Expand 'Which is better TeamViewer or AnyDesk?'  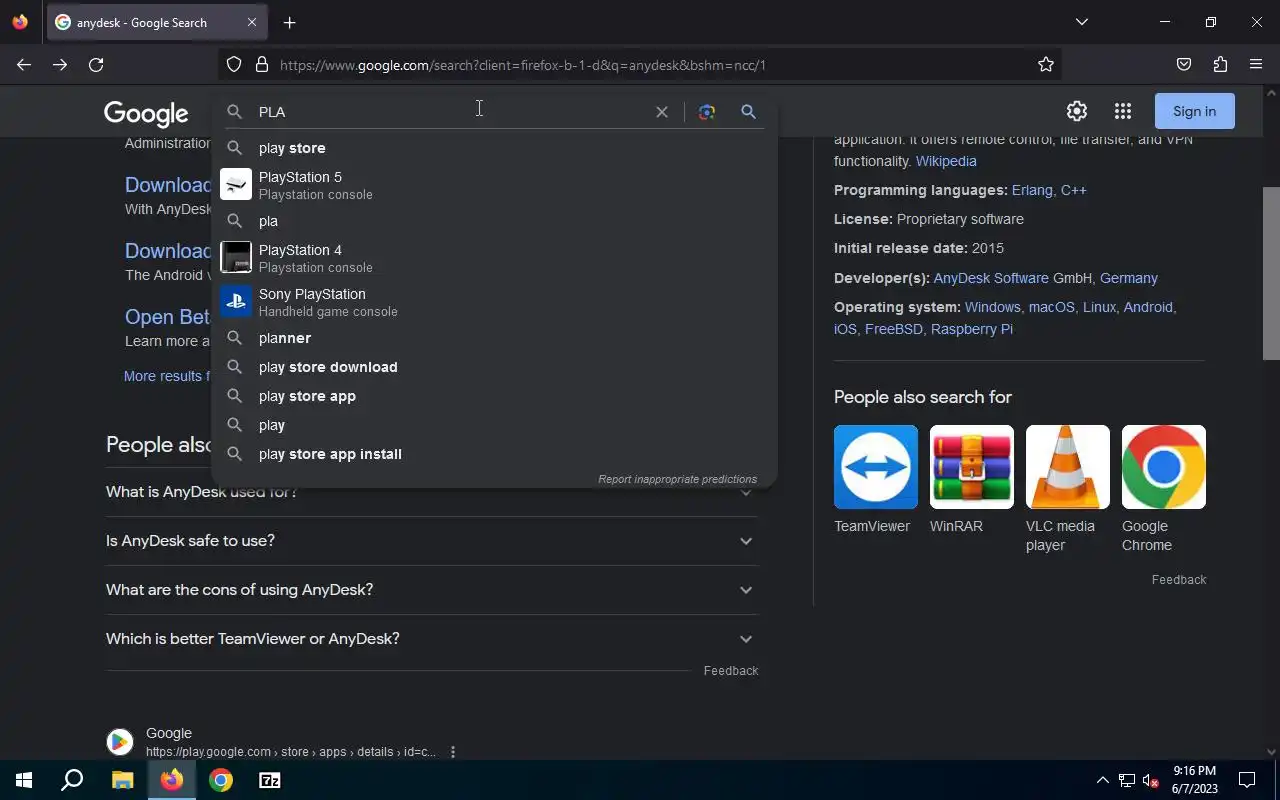coord(432,639)
